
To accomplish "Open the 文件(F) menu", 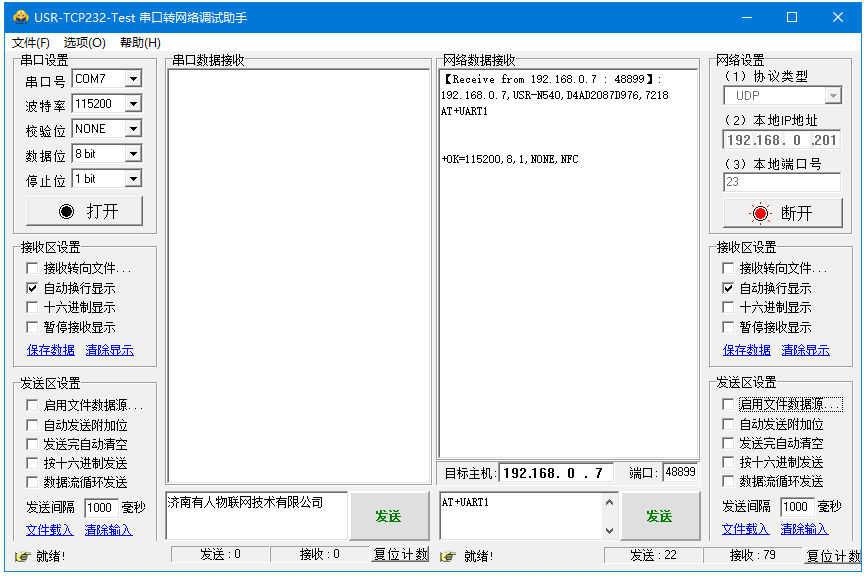I will point(31,43).
